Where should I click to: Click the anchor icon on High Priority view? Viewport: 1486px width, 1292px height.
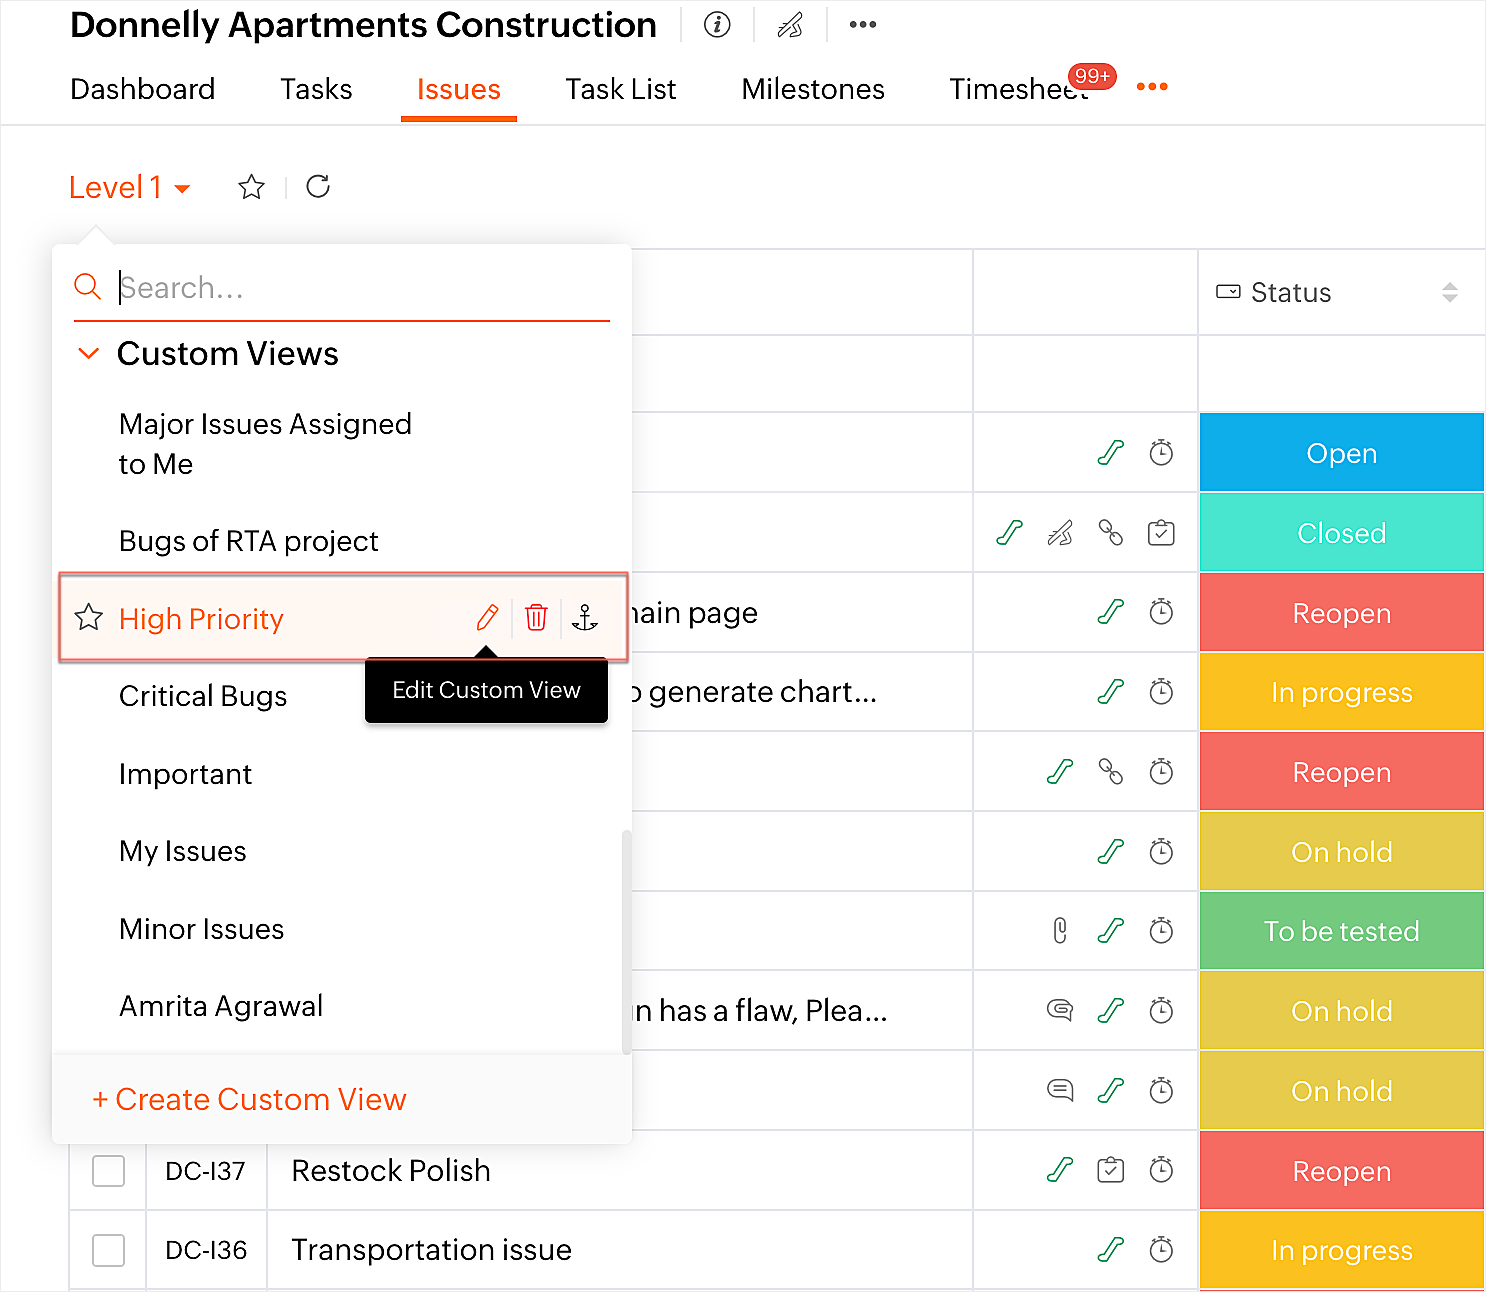point(585,618)
